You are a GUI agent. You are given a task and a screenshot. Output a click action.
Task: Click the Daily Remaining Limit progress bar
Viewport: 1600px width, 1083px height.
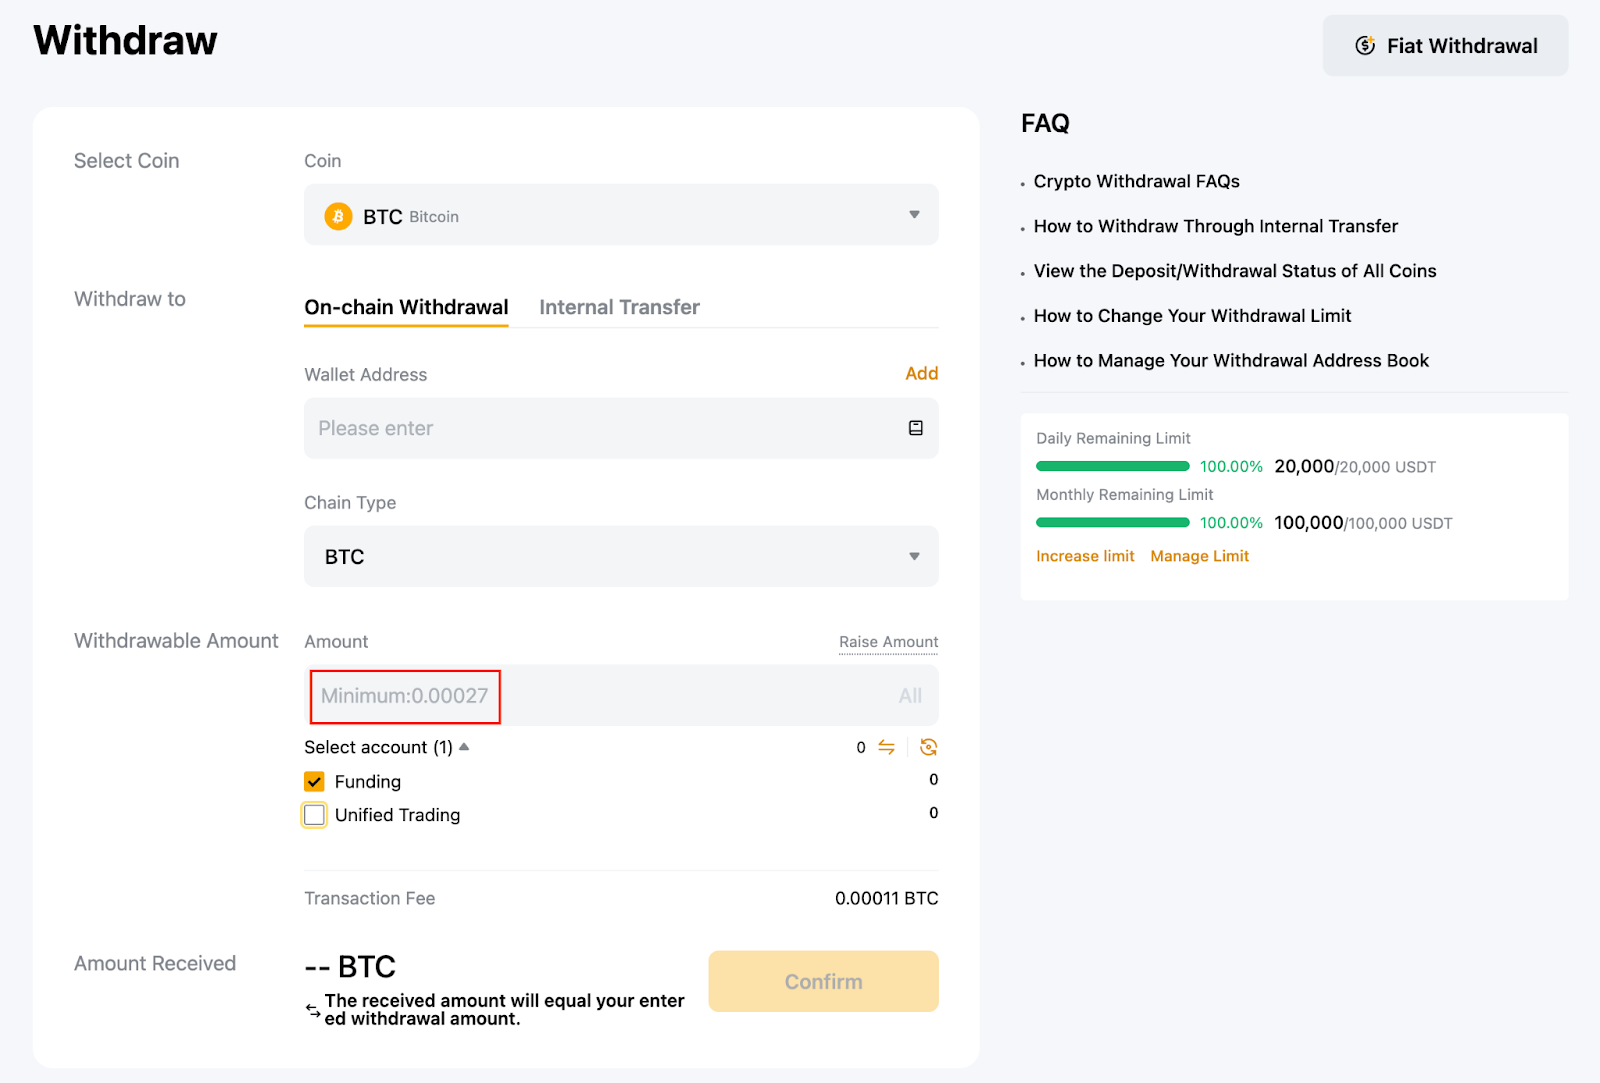(1112, 466)
